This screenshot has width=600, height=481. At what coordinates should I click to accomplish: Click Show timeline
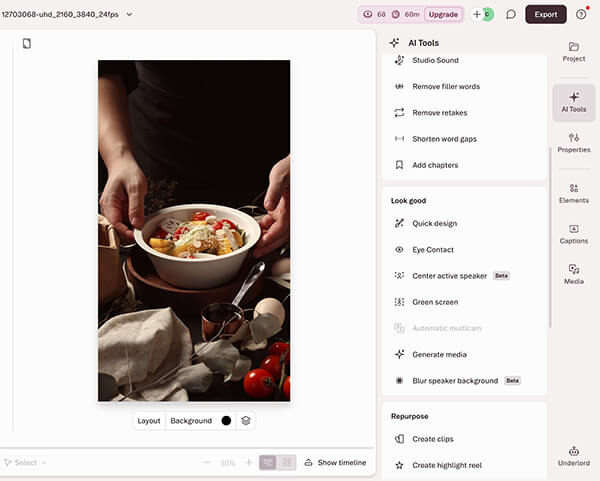pos(335,463)
